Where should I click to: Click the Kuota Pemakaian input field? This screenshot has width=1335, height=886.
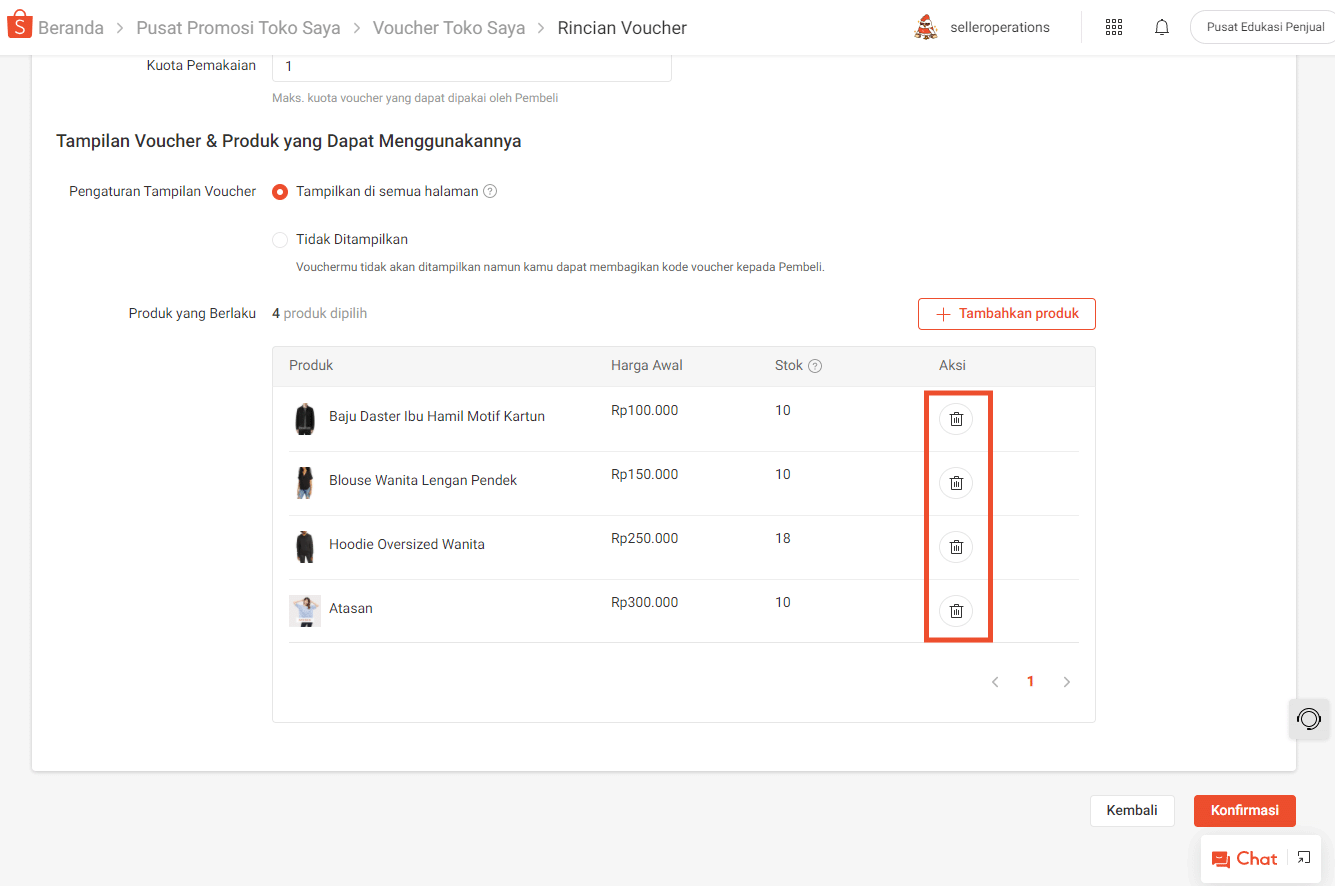pyautogui.click(x=471, y=67)
